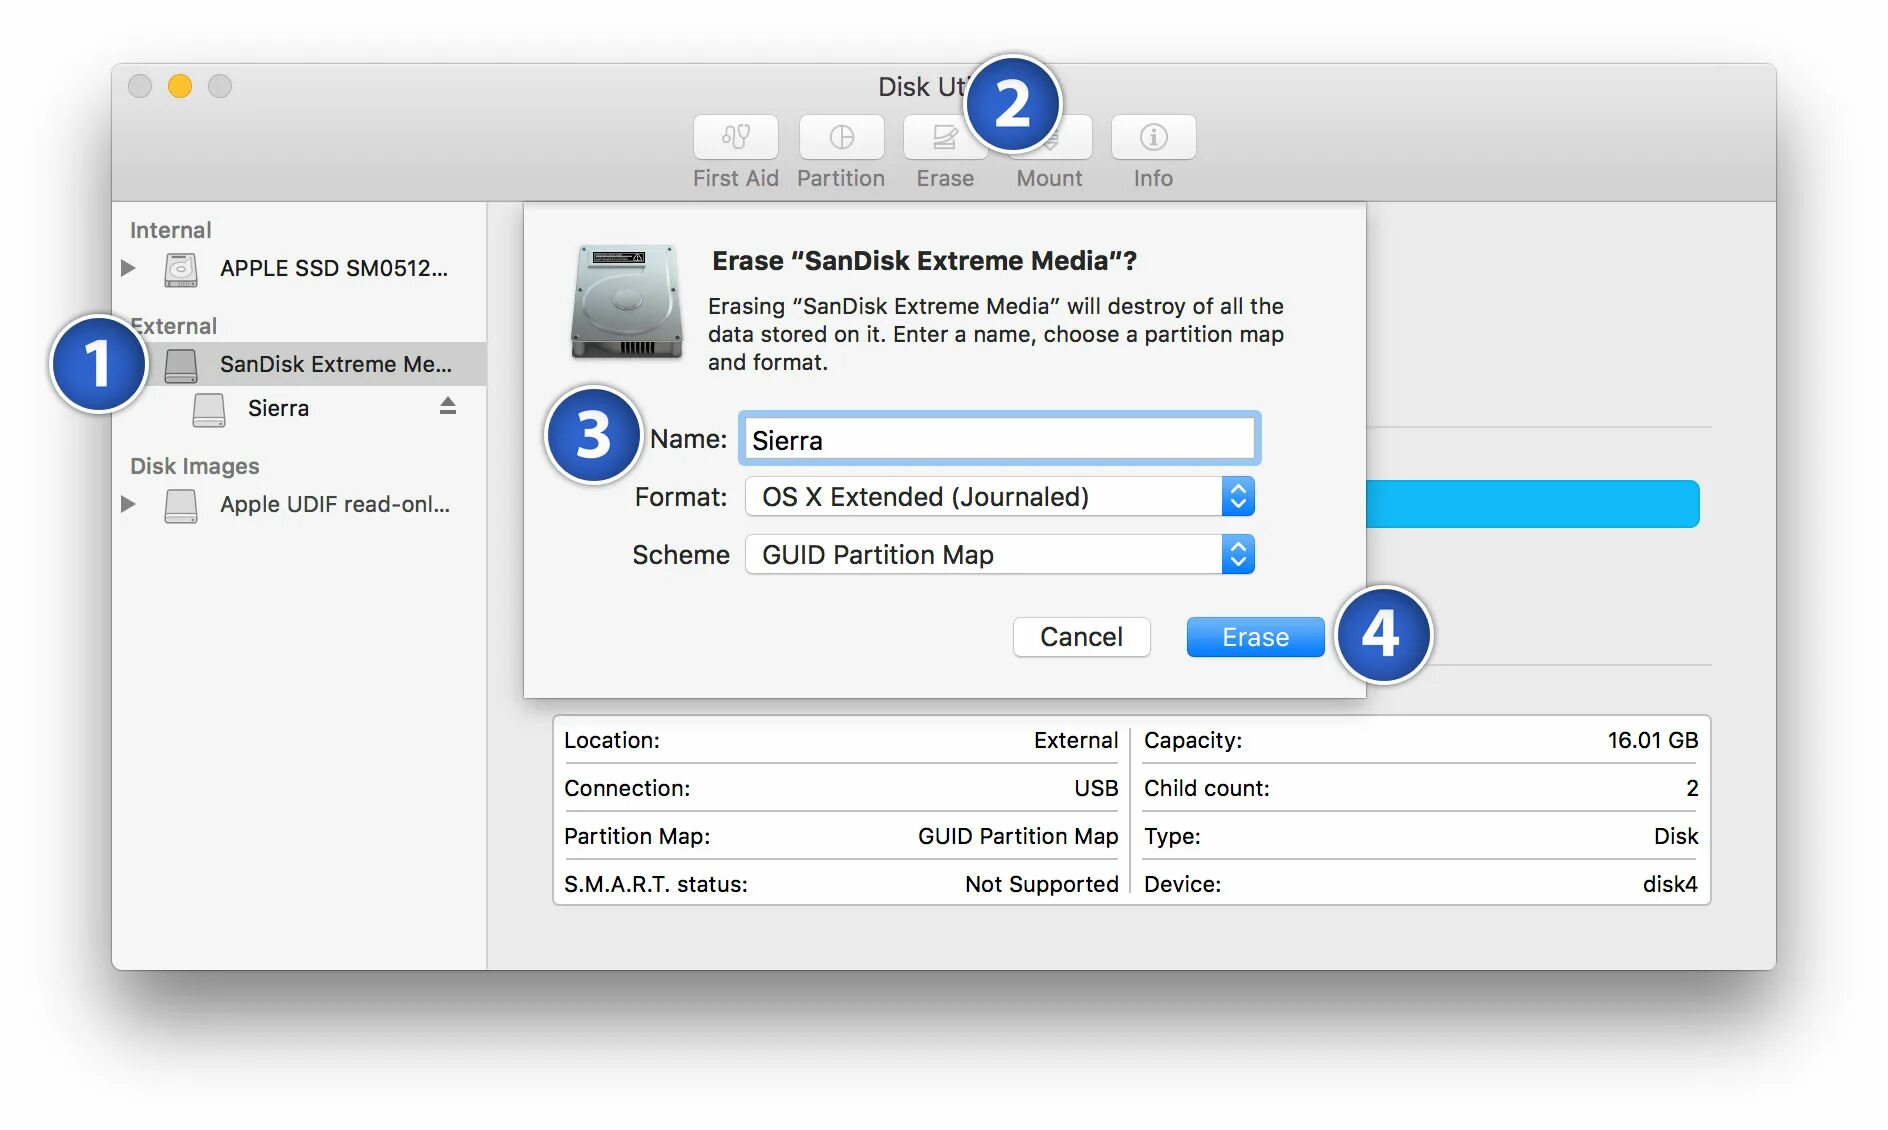Click the External location value
The image size is (1888, 1130).
[1076, 740]
